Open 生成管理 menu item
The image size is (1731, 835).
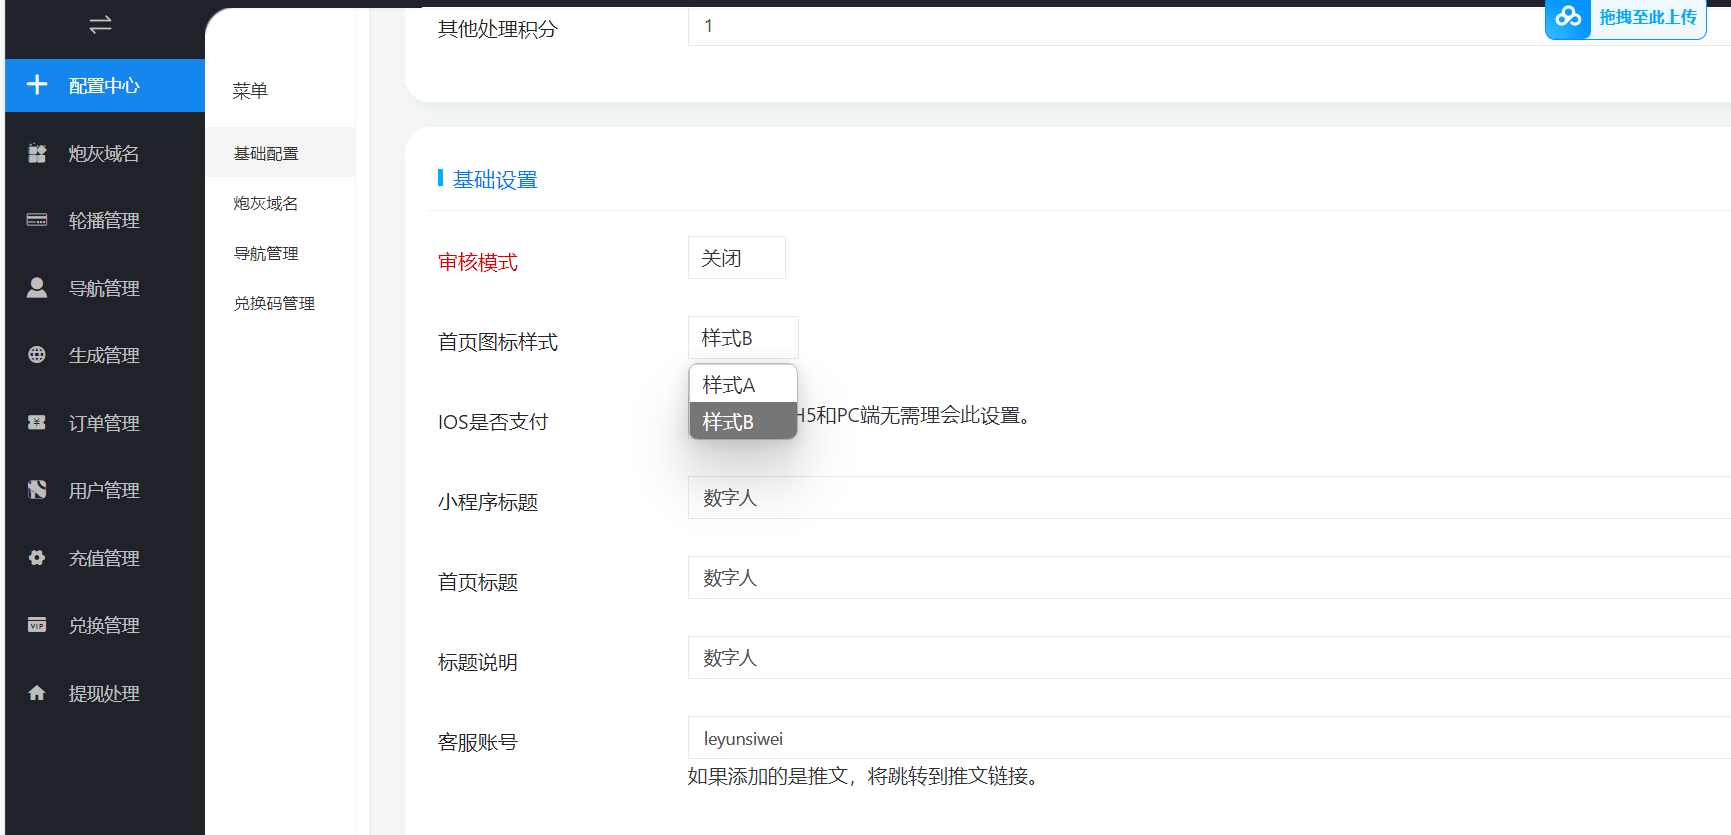[105, 355]
